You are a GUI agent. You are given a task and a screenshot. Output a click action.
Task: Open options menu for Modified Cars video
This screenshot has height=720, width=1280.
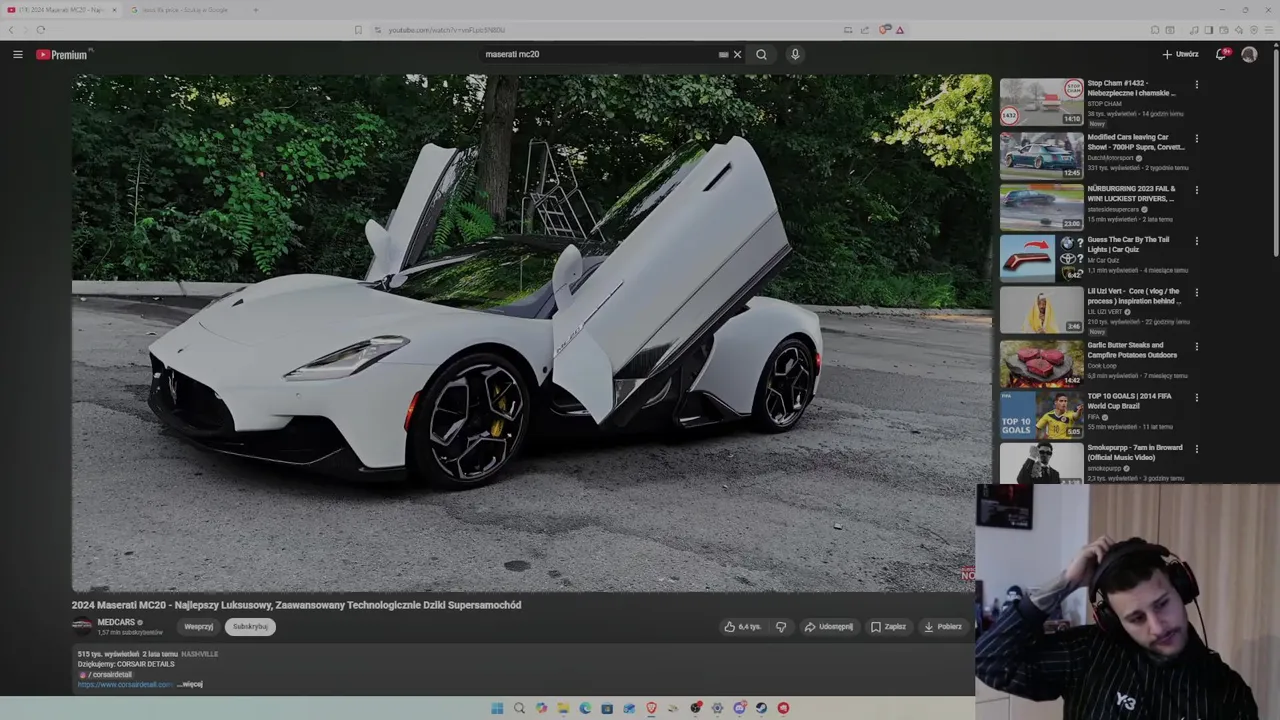pos(1196,138)
